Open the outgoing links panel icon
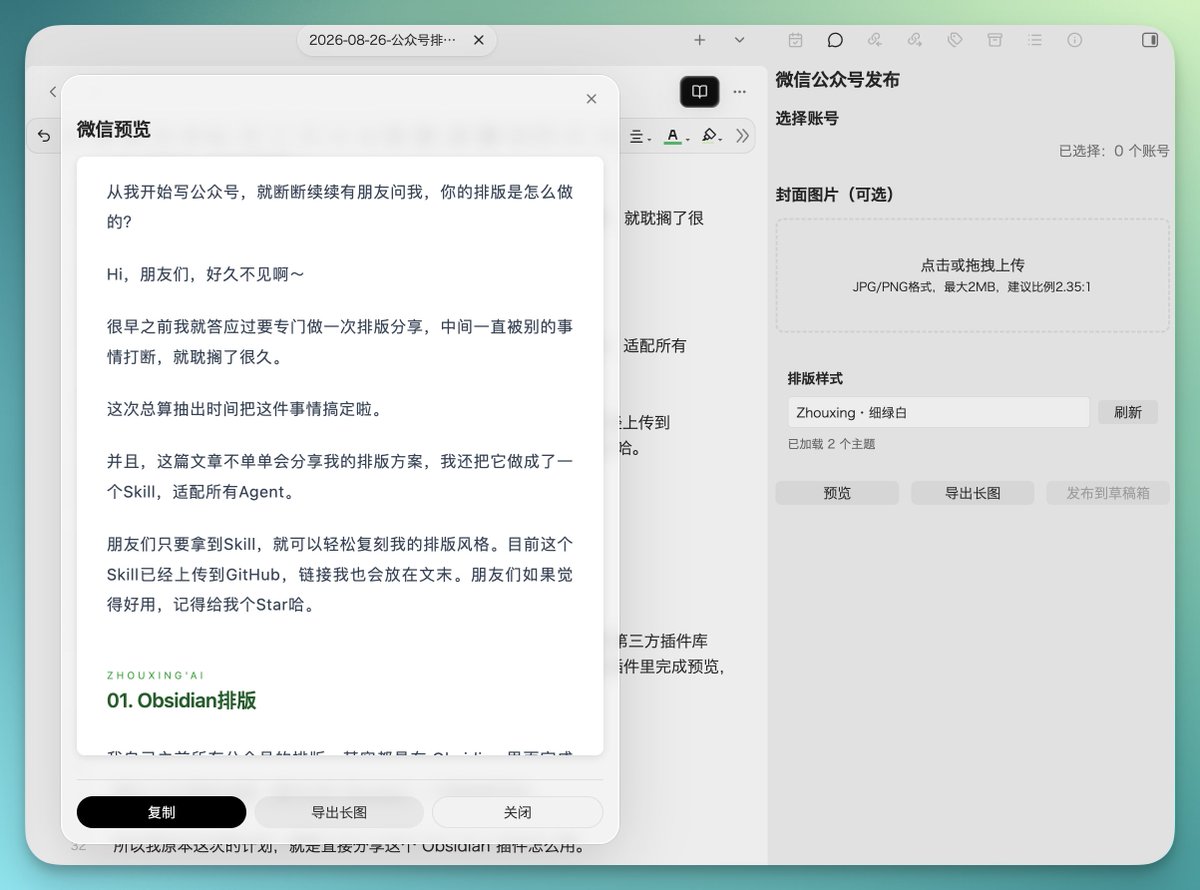 (915, 40)
